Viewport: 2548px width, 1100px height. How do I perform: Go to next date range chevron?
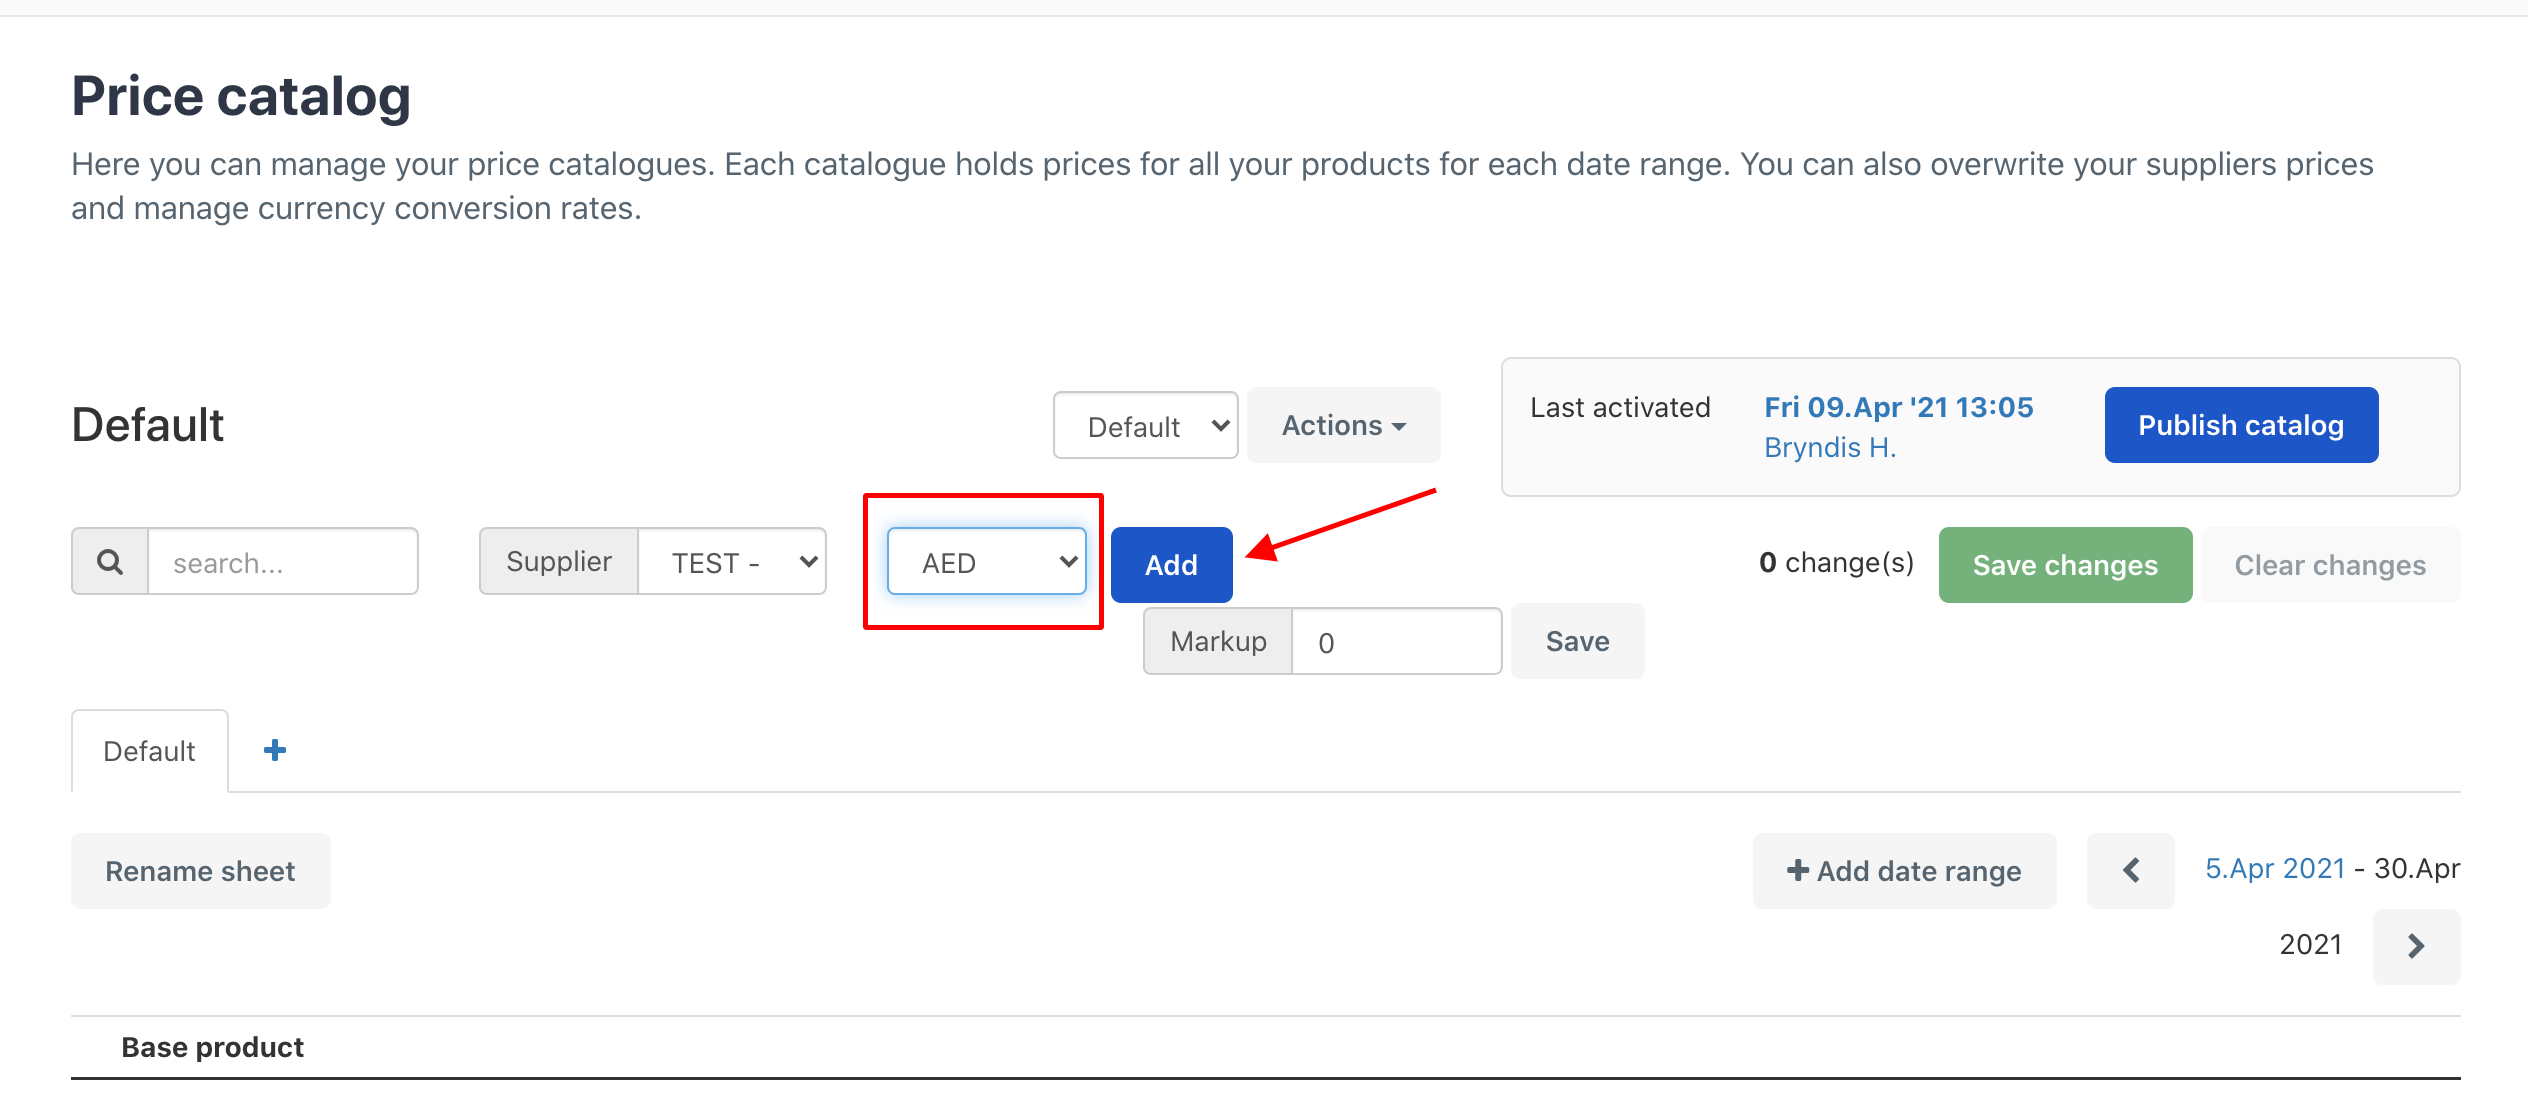point(2416,946)
